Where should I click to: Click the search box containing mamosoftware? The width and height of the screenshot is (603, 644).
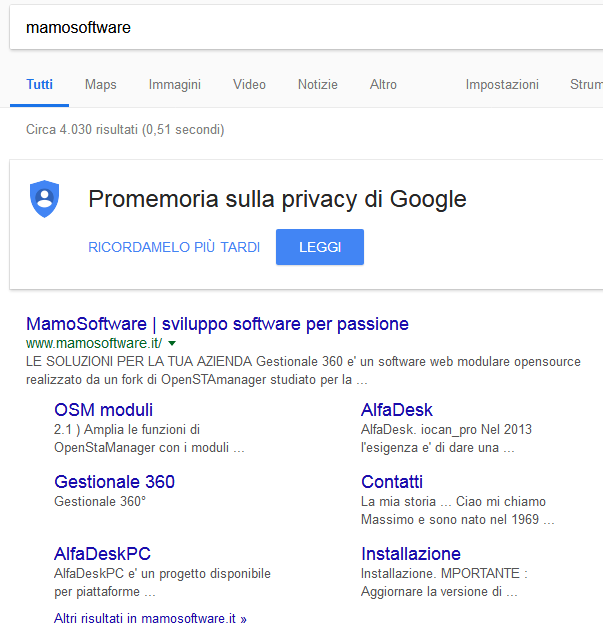[x=300, y=28]
